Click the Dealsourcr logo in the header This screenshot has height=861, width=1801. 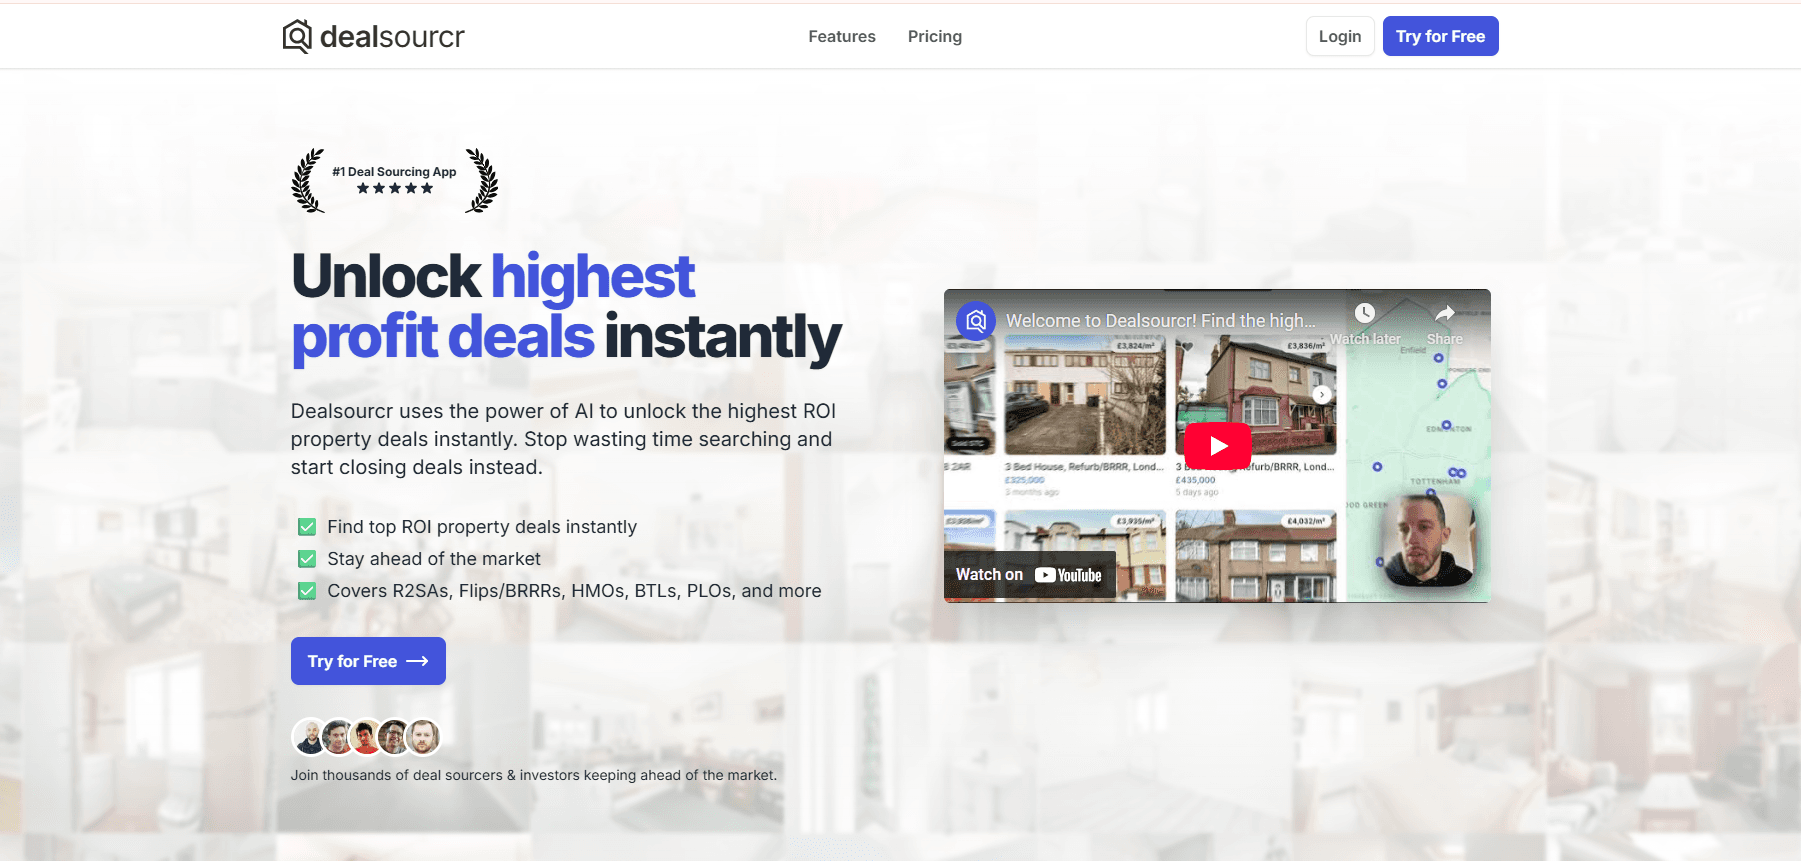[373, 37]
